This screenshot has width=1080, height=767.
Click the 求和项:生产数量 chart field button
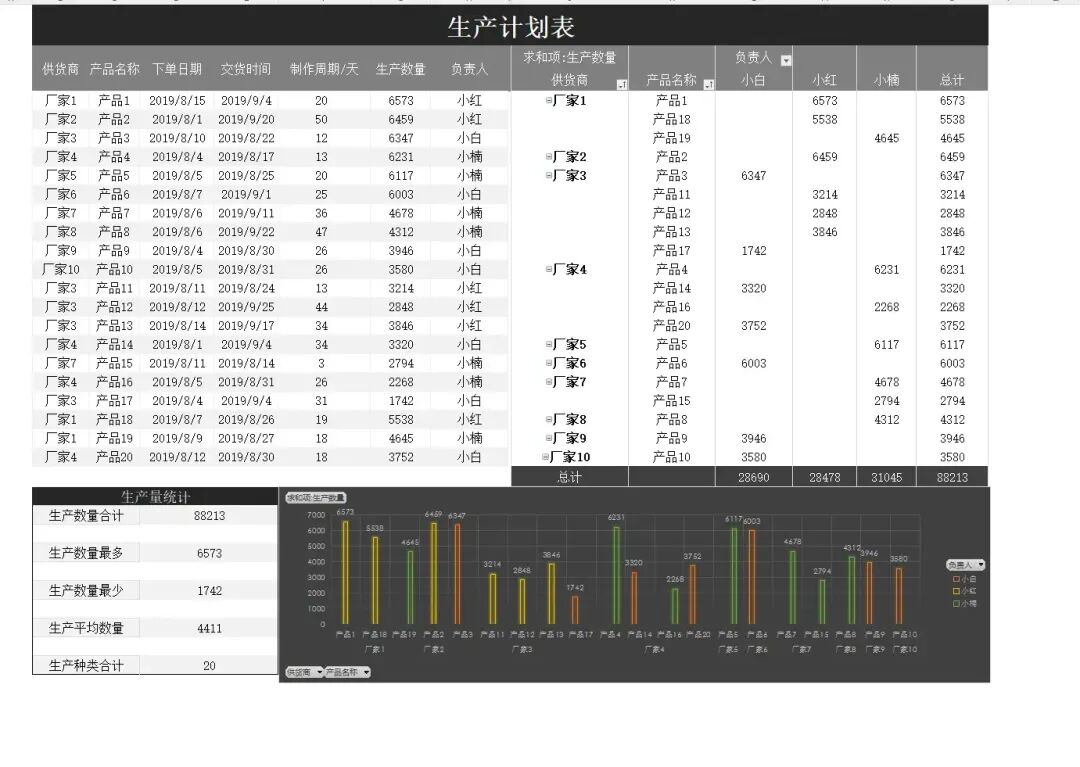316,497
